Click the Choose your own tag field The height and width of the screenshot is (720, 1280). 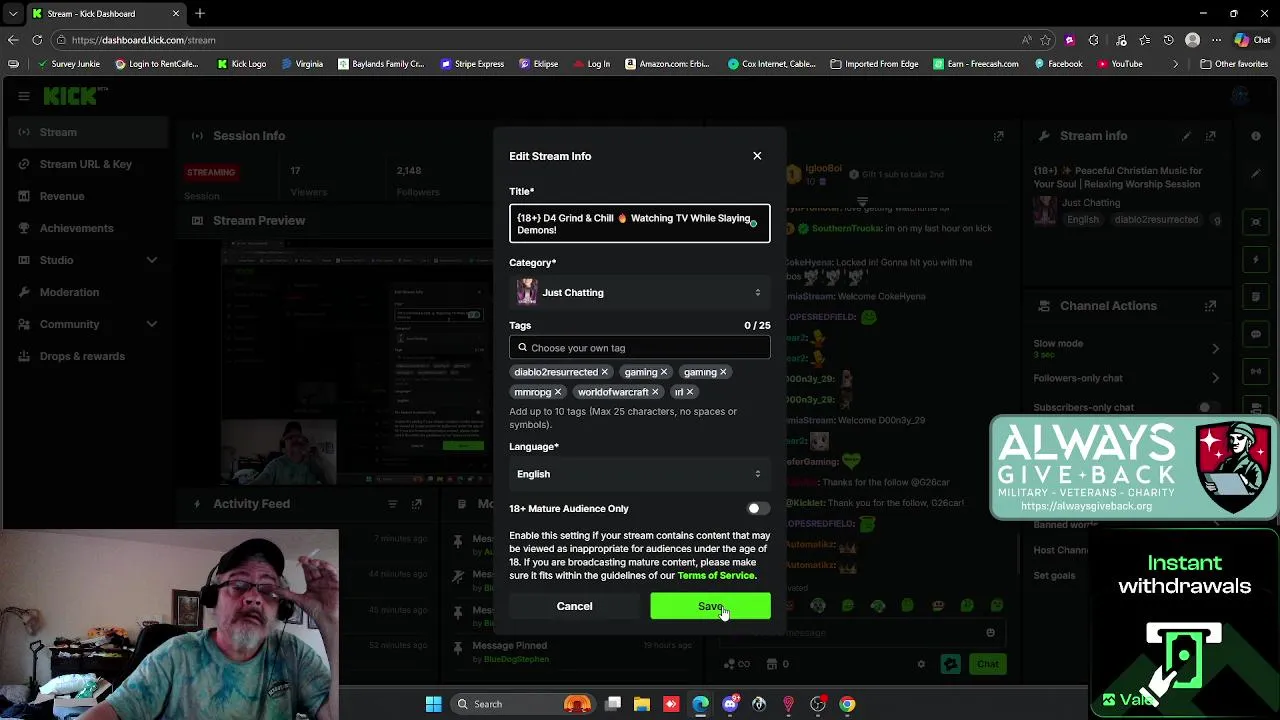[x=640, y=348]
